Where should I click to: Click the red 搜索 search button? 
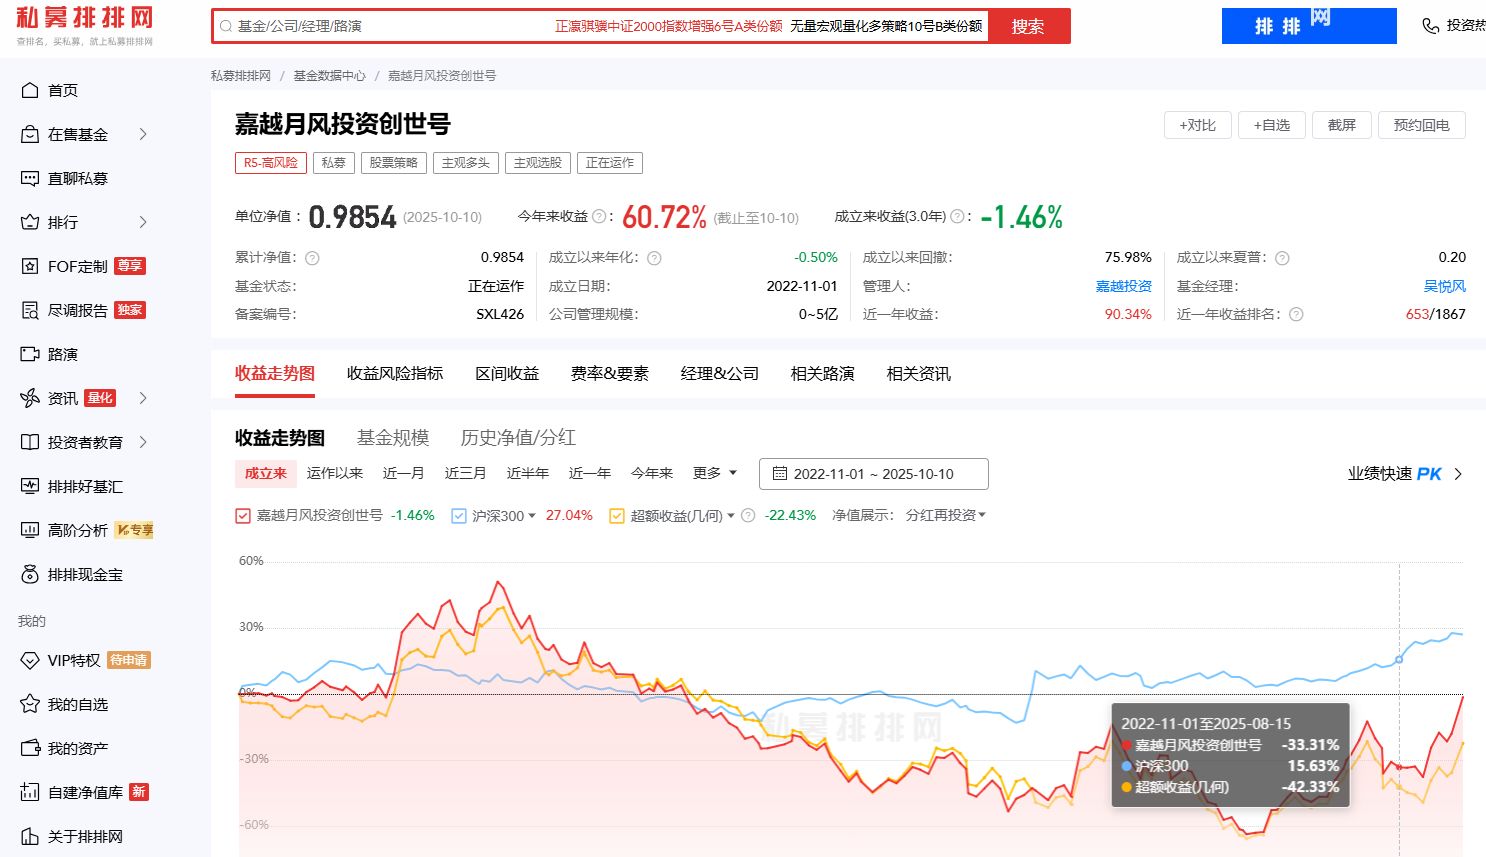coord(1028,26)
